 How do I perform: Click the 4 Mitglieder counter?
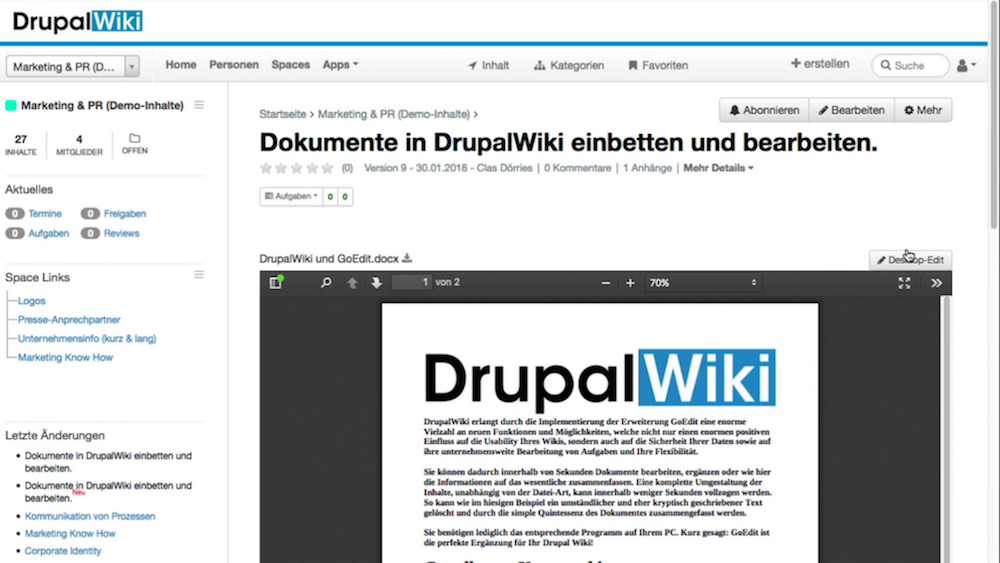point(79,145)
